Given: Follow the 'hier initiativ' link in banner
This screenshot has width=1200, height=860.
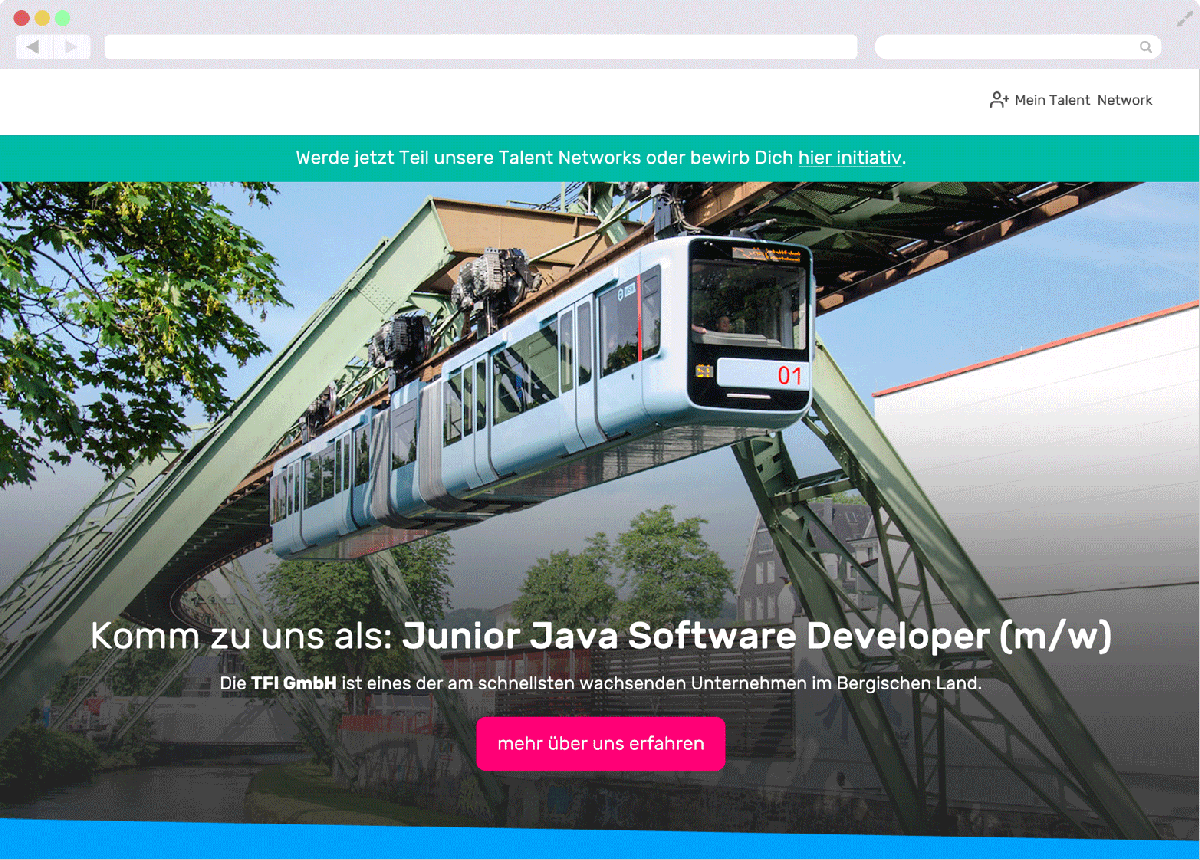Looking at the screenshot, I should click(x=849, y=158).
